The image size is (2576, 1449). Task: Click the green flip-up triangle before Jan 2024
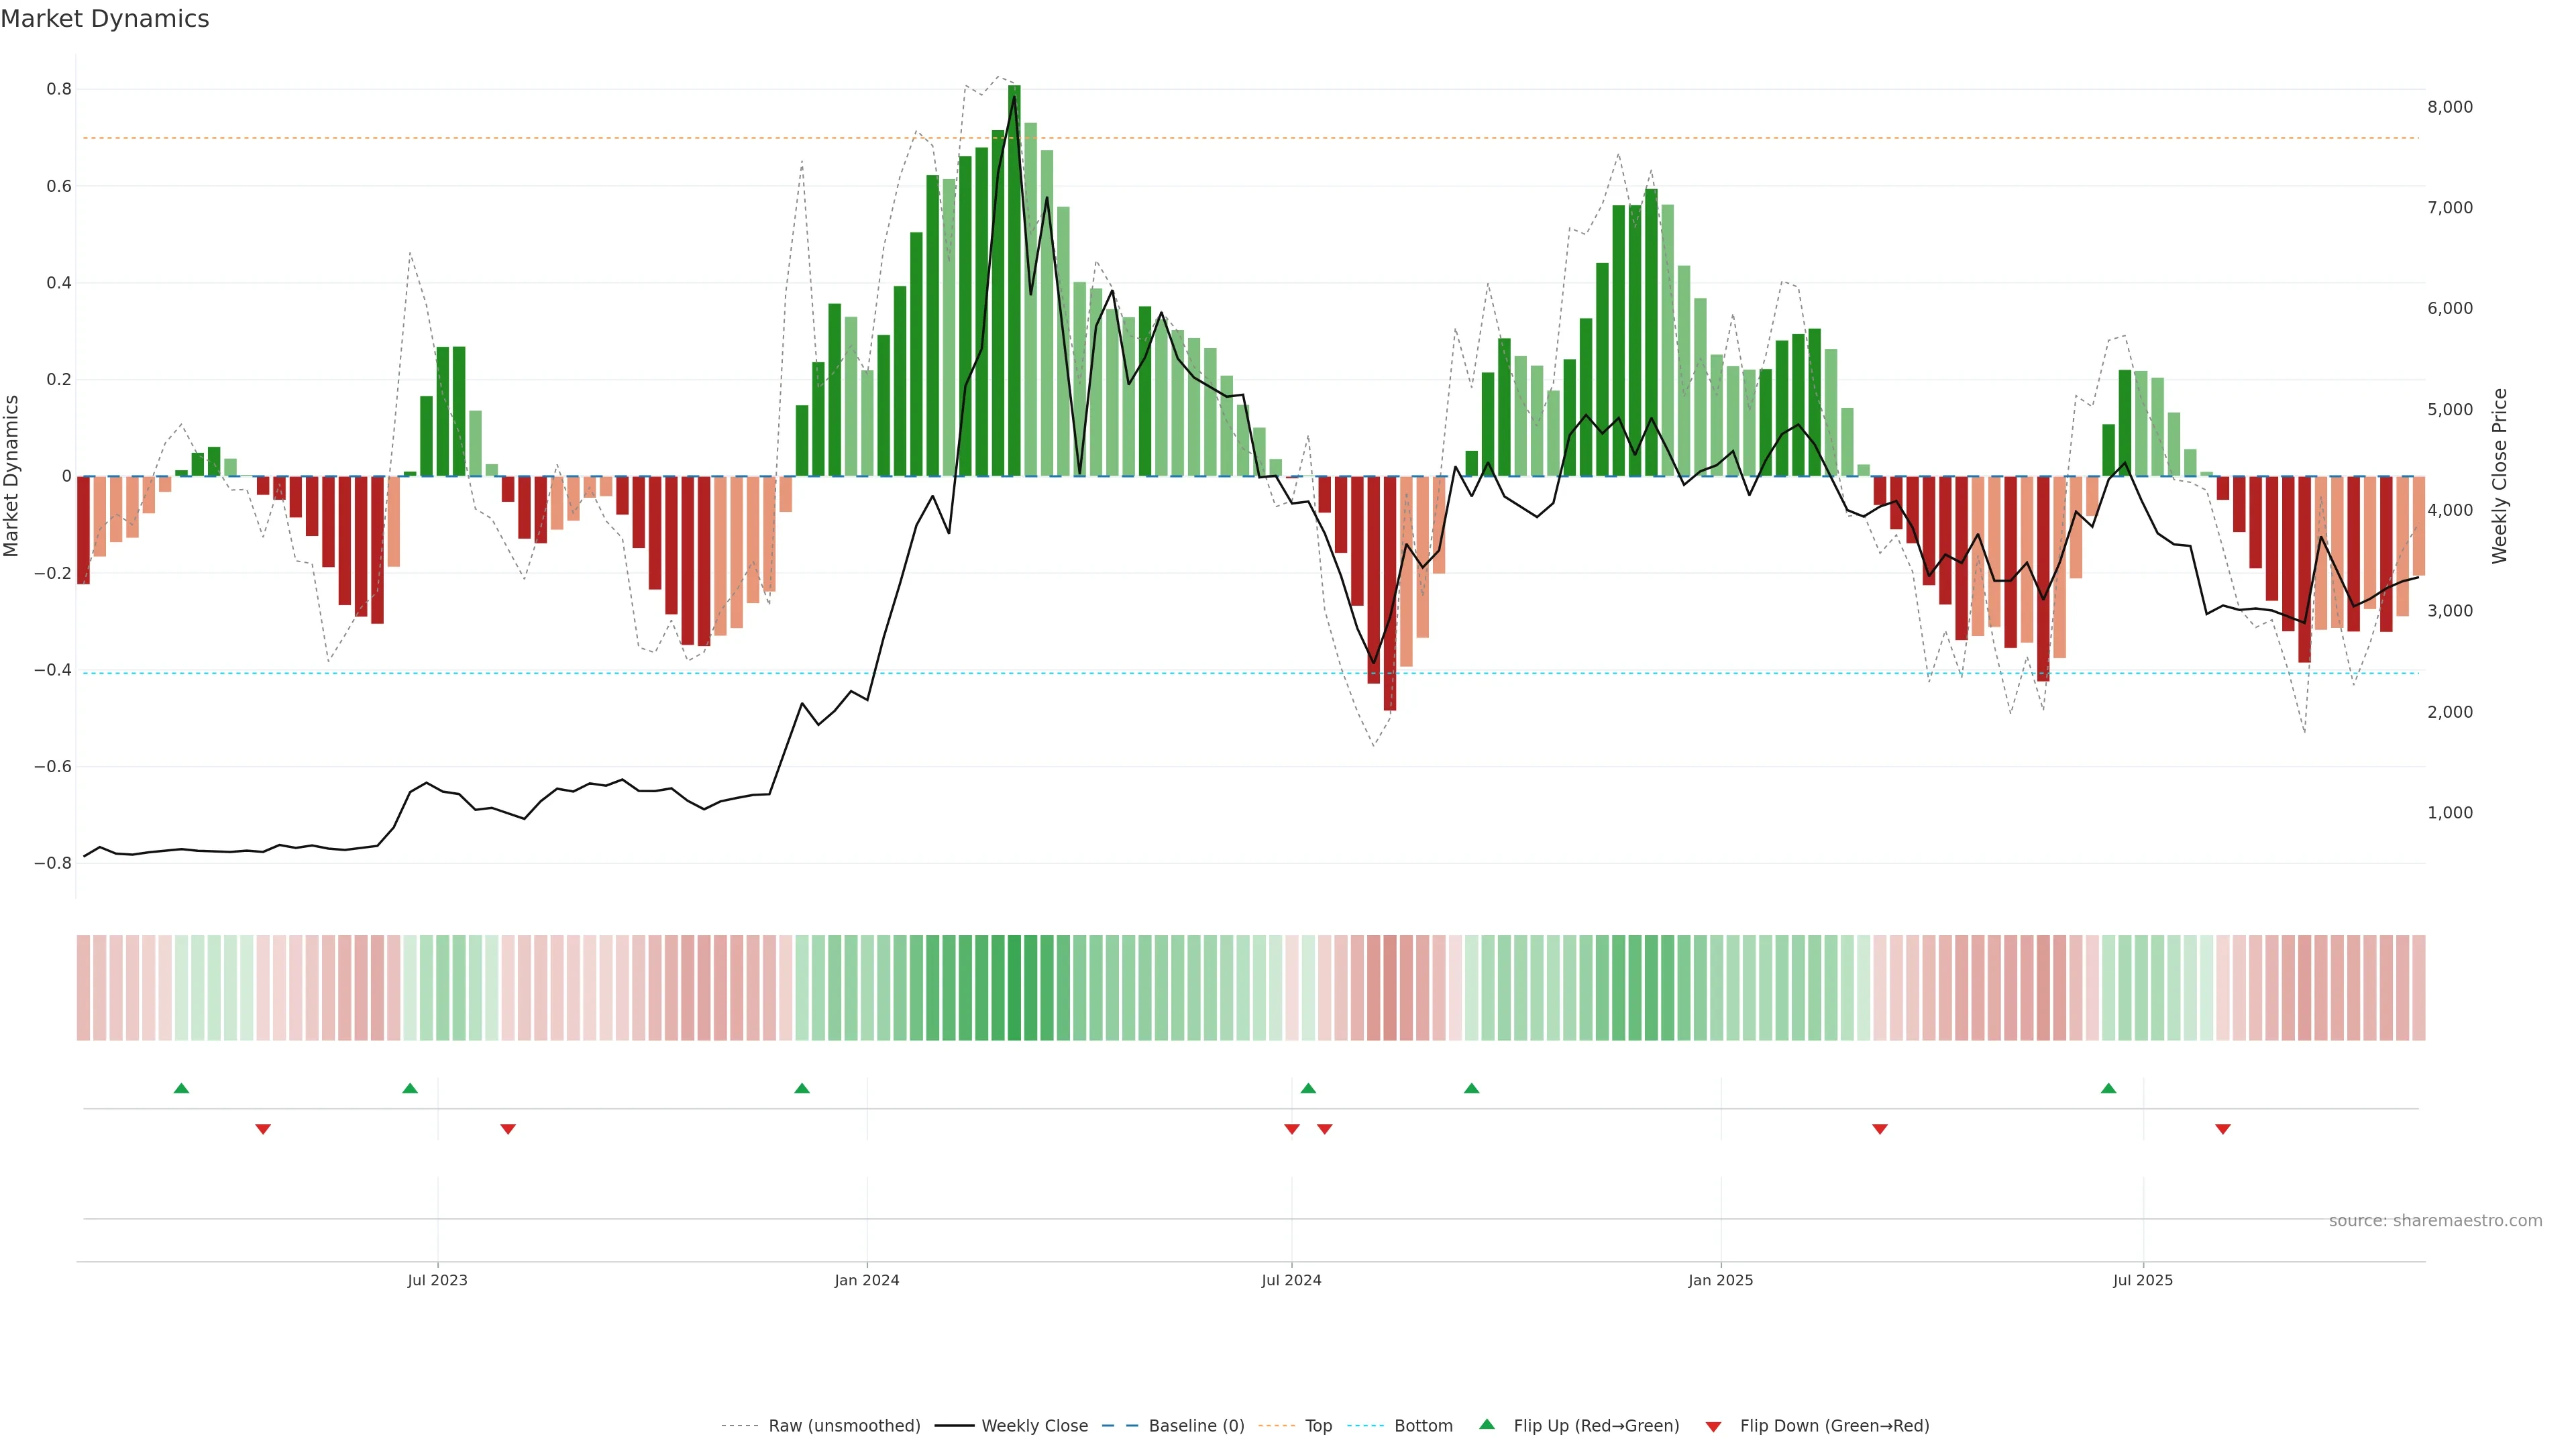pos(802,1088)
